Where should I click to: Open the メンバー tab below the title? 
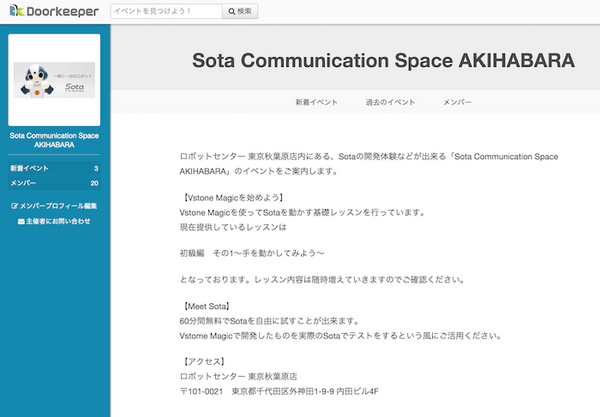(x=457, y=103)
